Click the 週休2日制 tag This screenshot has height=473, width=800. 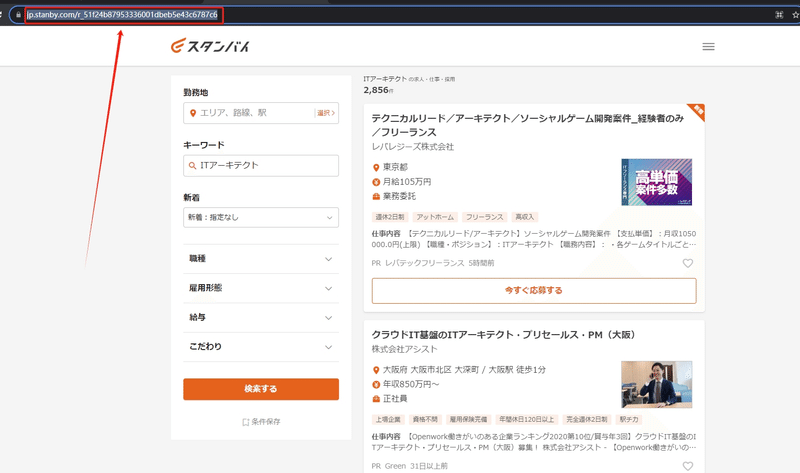click(390, 217)
